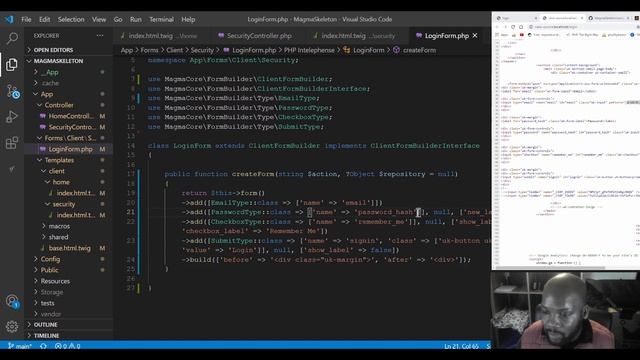Open the Source Control view icon
The image size is (640, 360).
[x=13, y=91]
